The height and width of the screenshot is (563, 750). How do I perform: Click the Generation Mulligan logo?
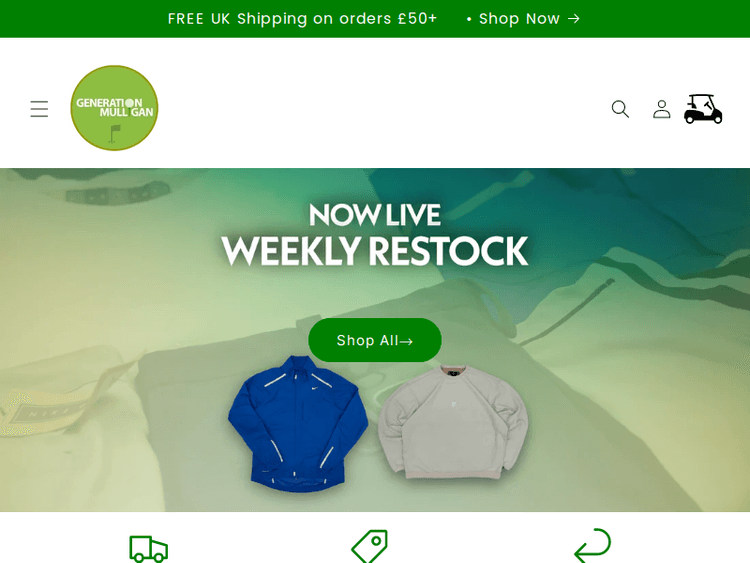tap(114, 108)
